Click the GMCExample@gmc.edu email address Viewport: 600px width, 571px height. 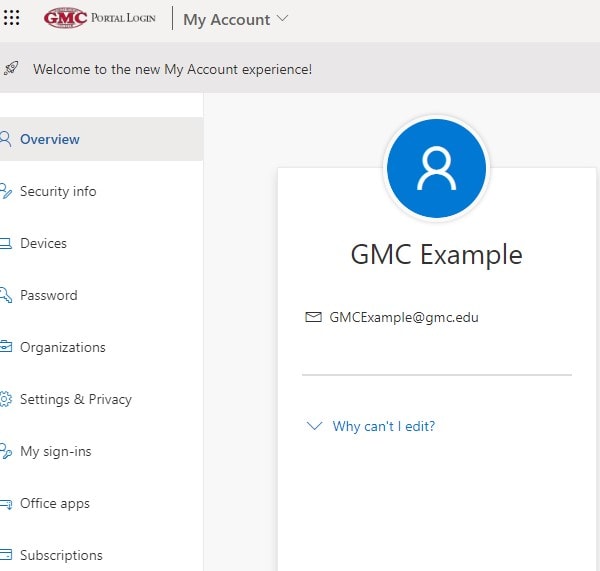tap(405, 317)
